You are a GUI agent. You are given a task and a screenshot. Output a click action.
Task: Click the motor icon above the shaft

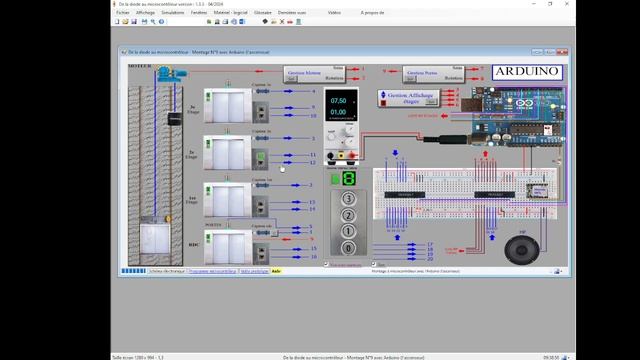(x=171, y=74)
